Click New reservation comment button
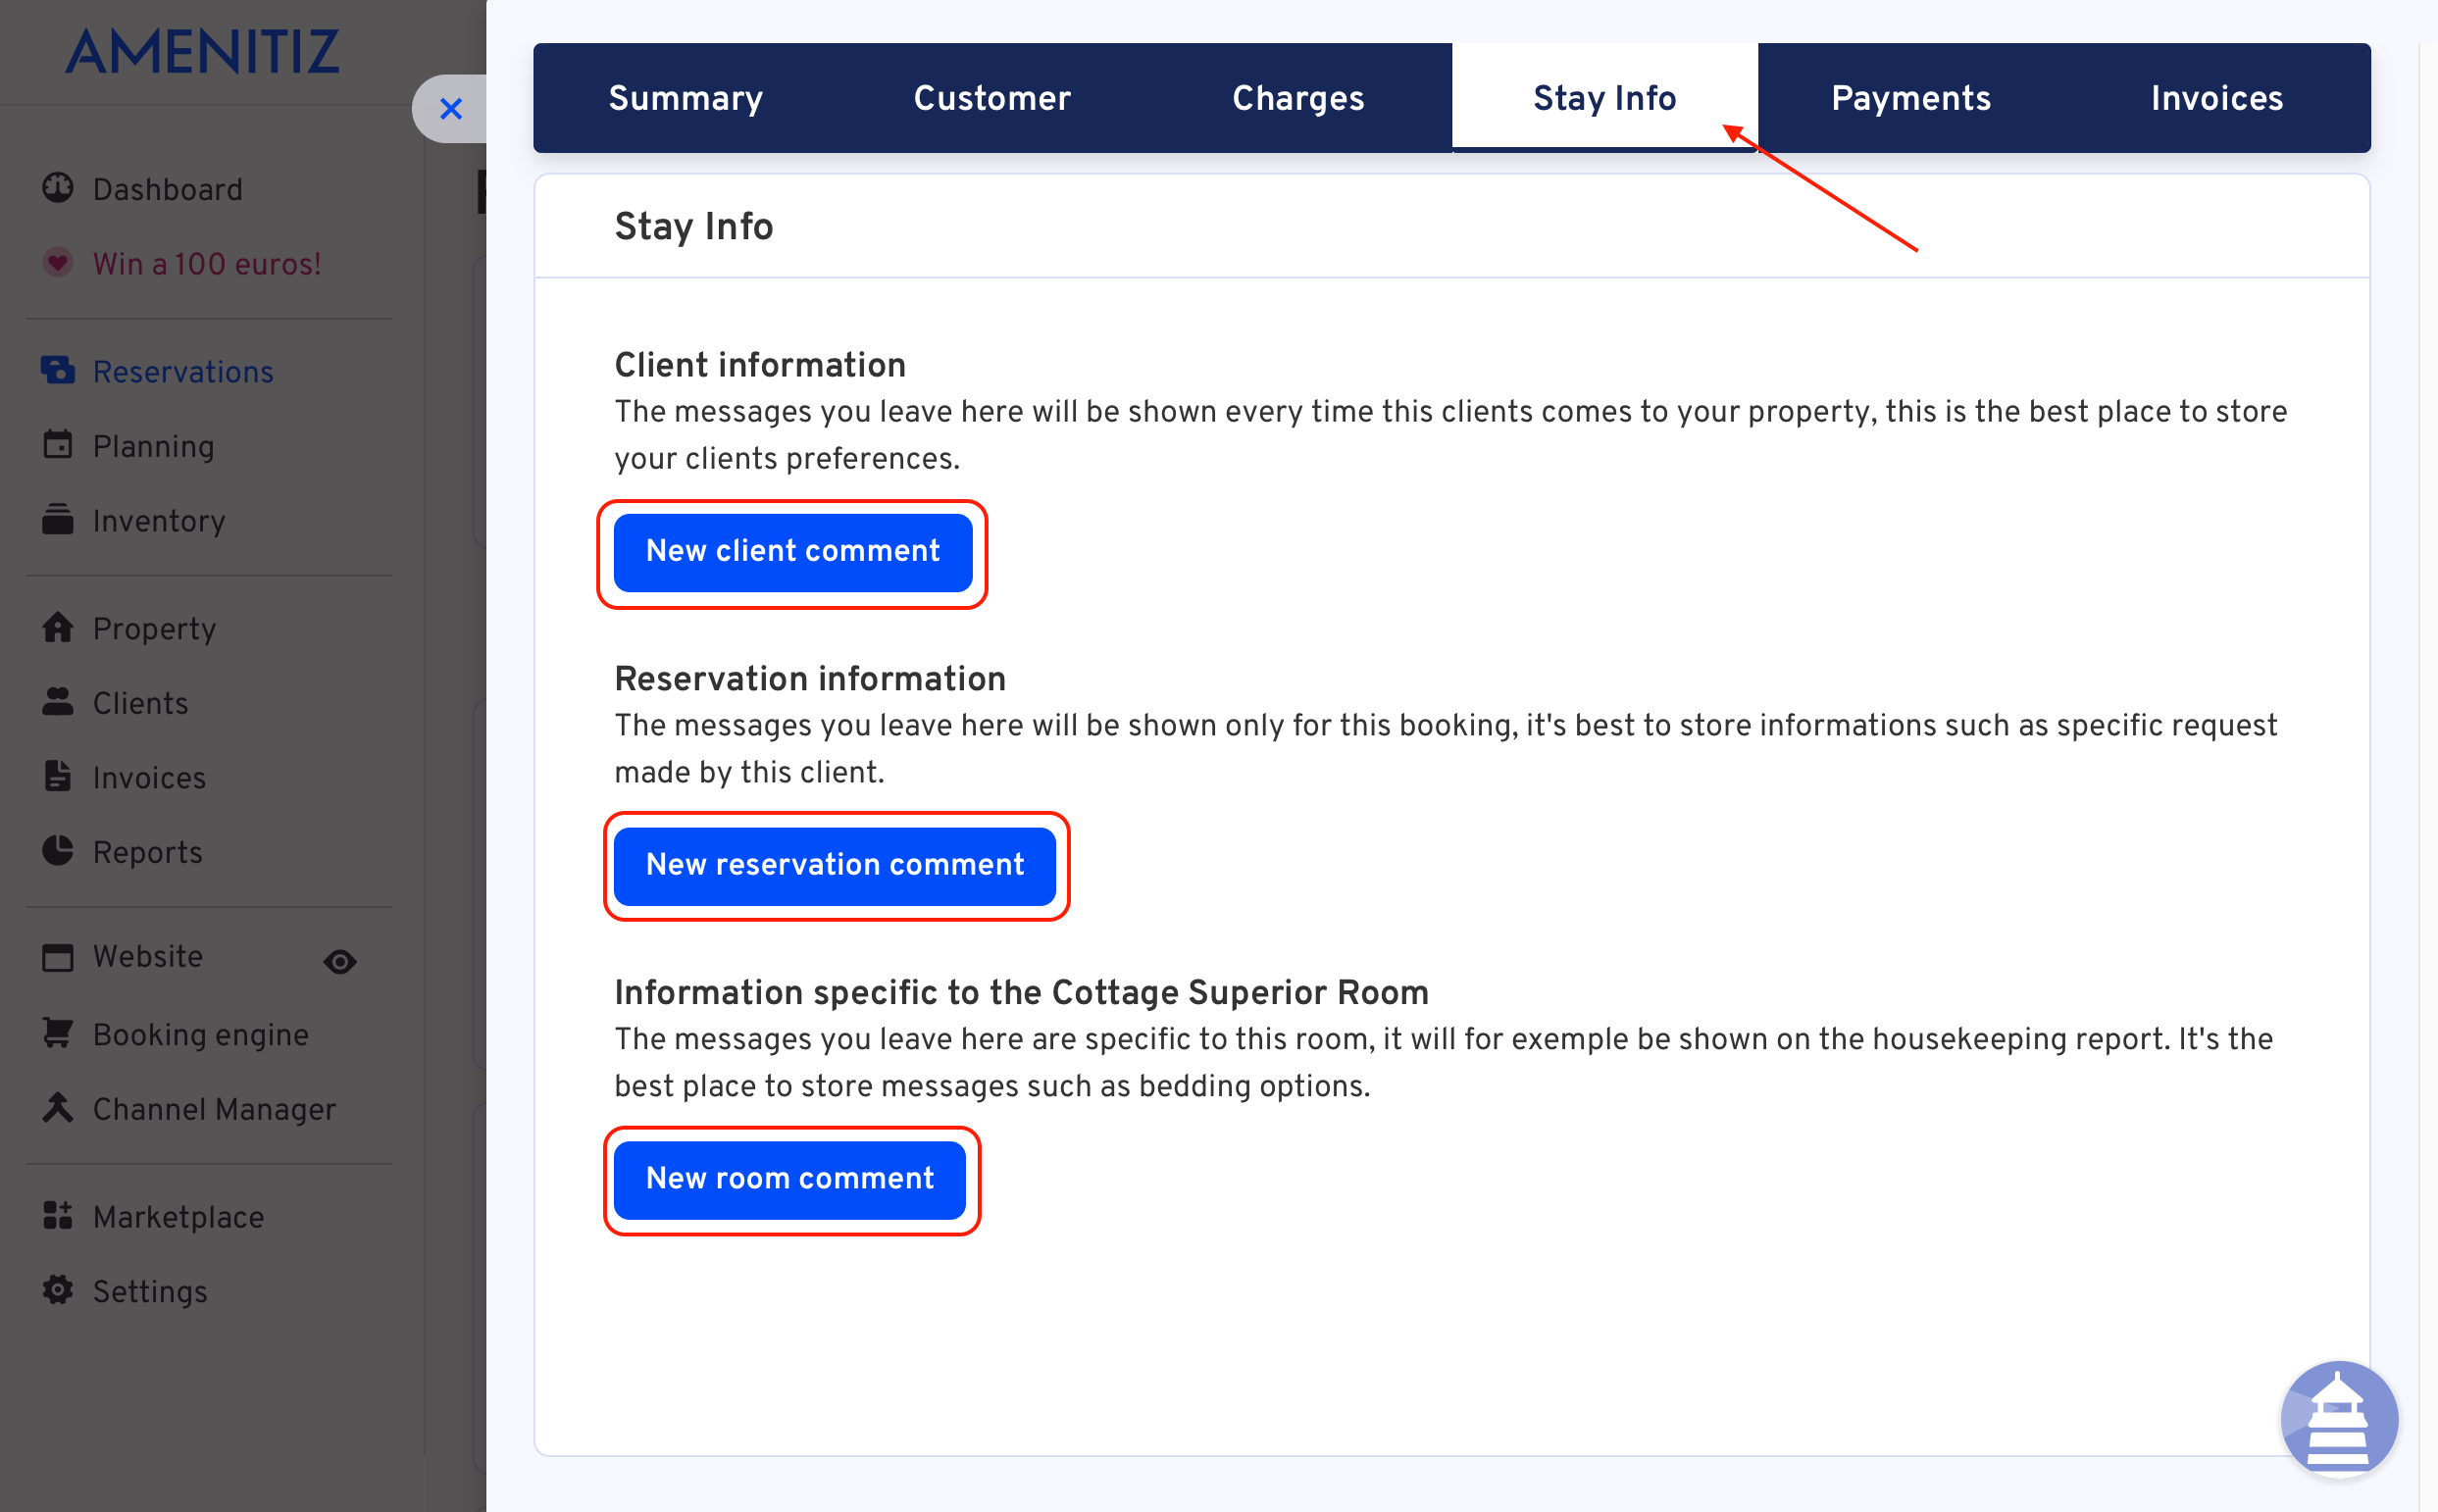This screenshot has width=2438, height=1512. tap(835, 866)
